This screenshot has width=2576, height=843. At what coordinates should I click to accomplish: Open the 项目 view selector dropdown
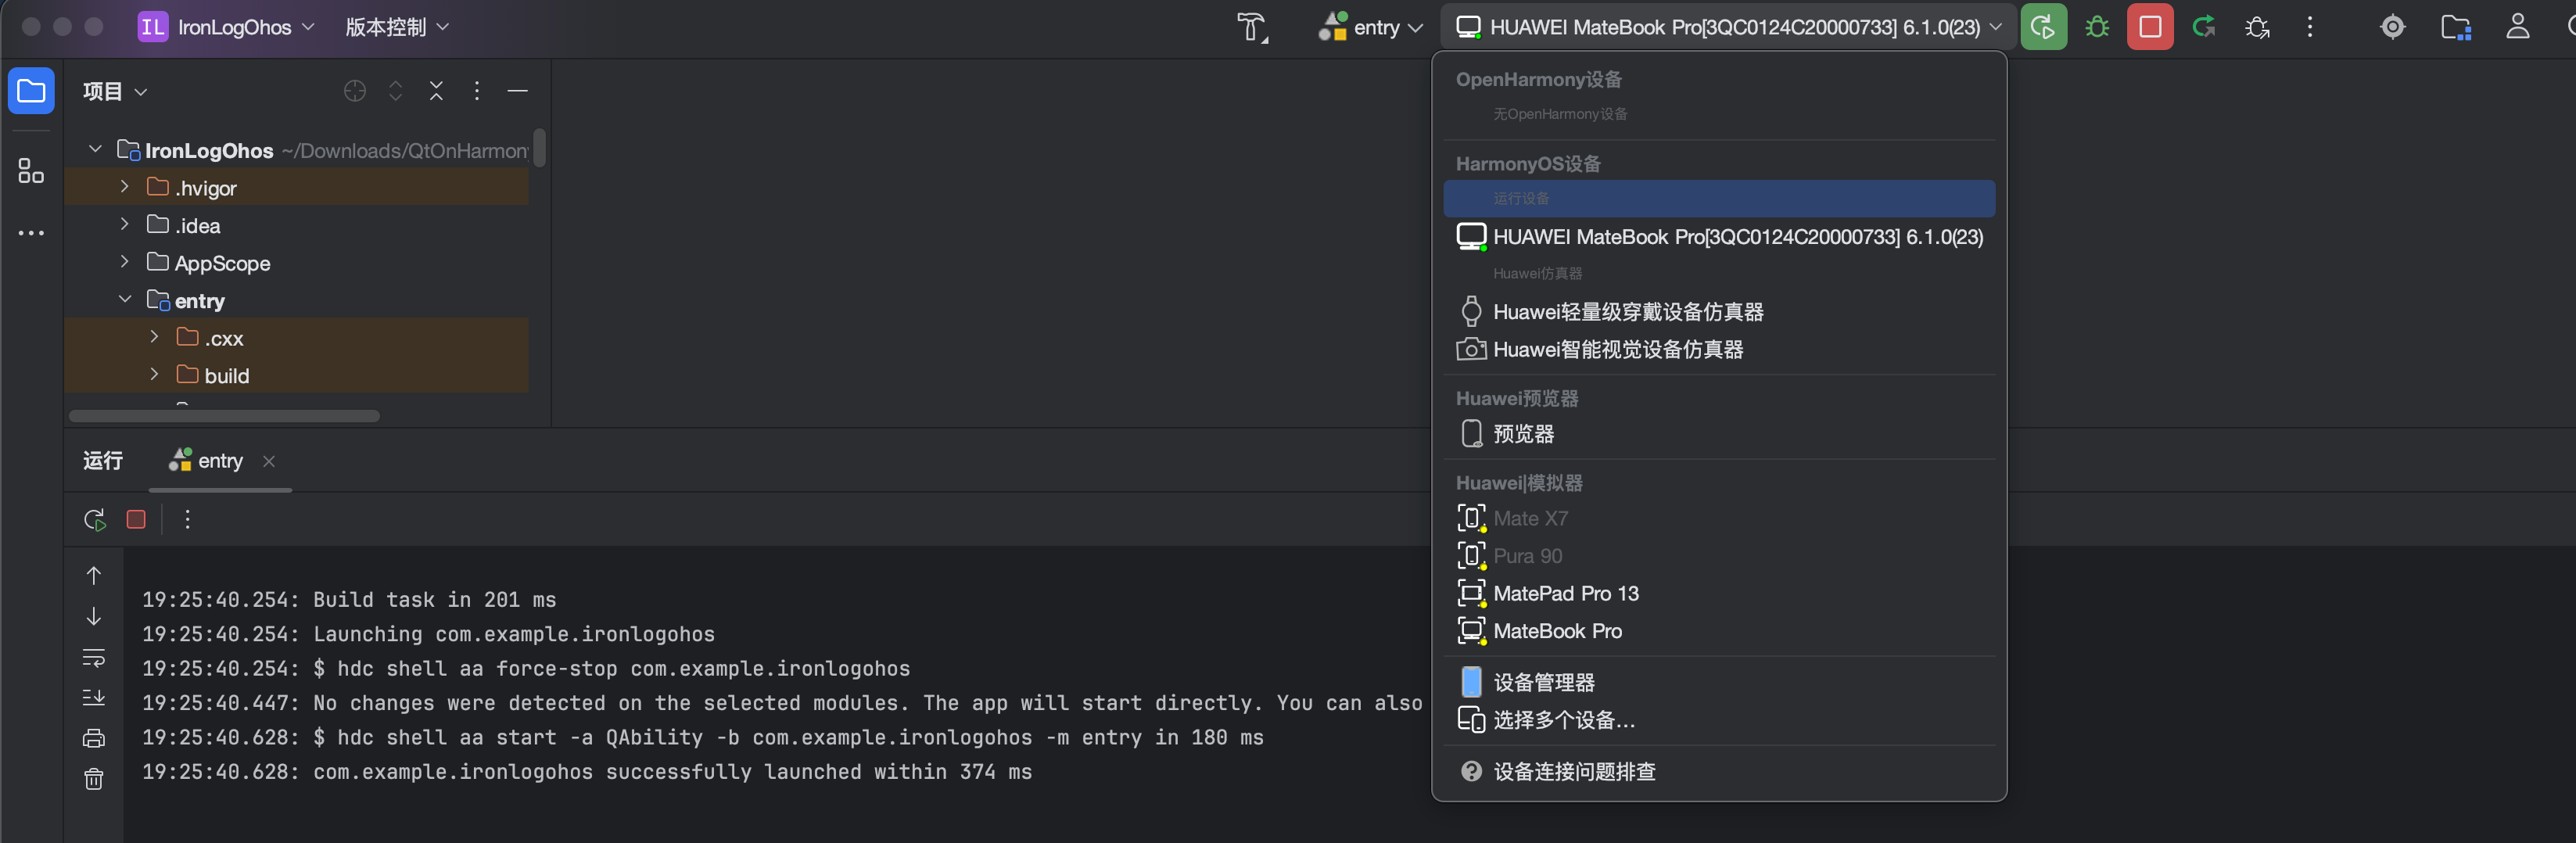point(115,91)
